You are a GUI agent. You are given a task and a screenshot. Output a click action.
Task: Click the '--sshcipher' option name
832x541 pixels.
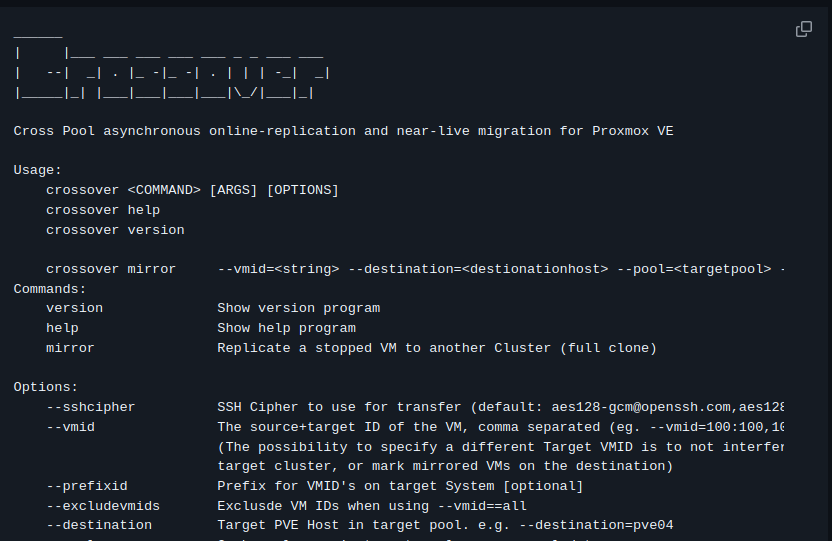tap(91, 407)
